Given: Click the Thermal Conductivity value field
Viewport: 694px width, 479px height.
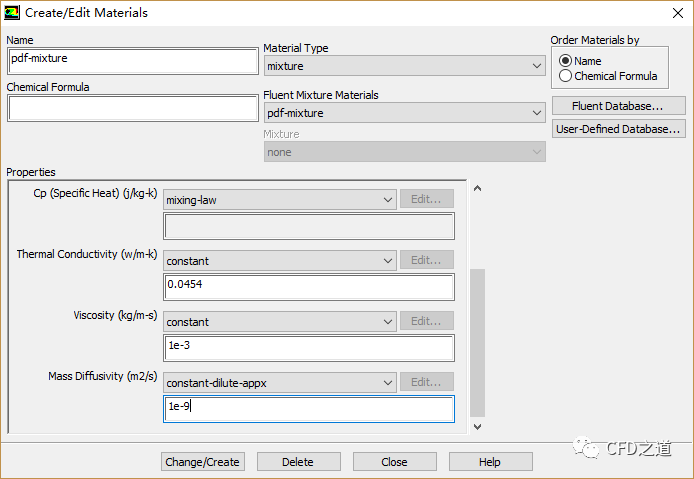Looking at the screenshot, I should click(309, 287).
